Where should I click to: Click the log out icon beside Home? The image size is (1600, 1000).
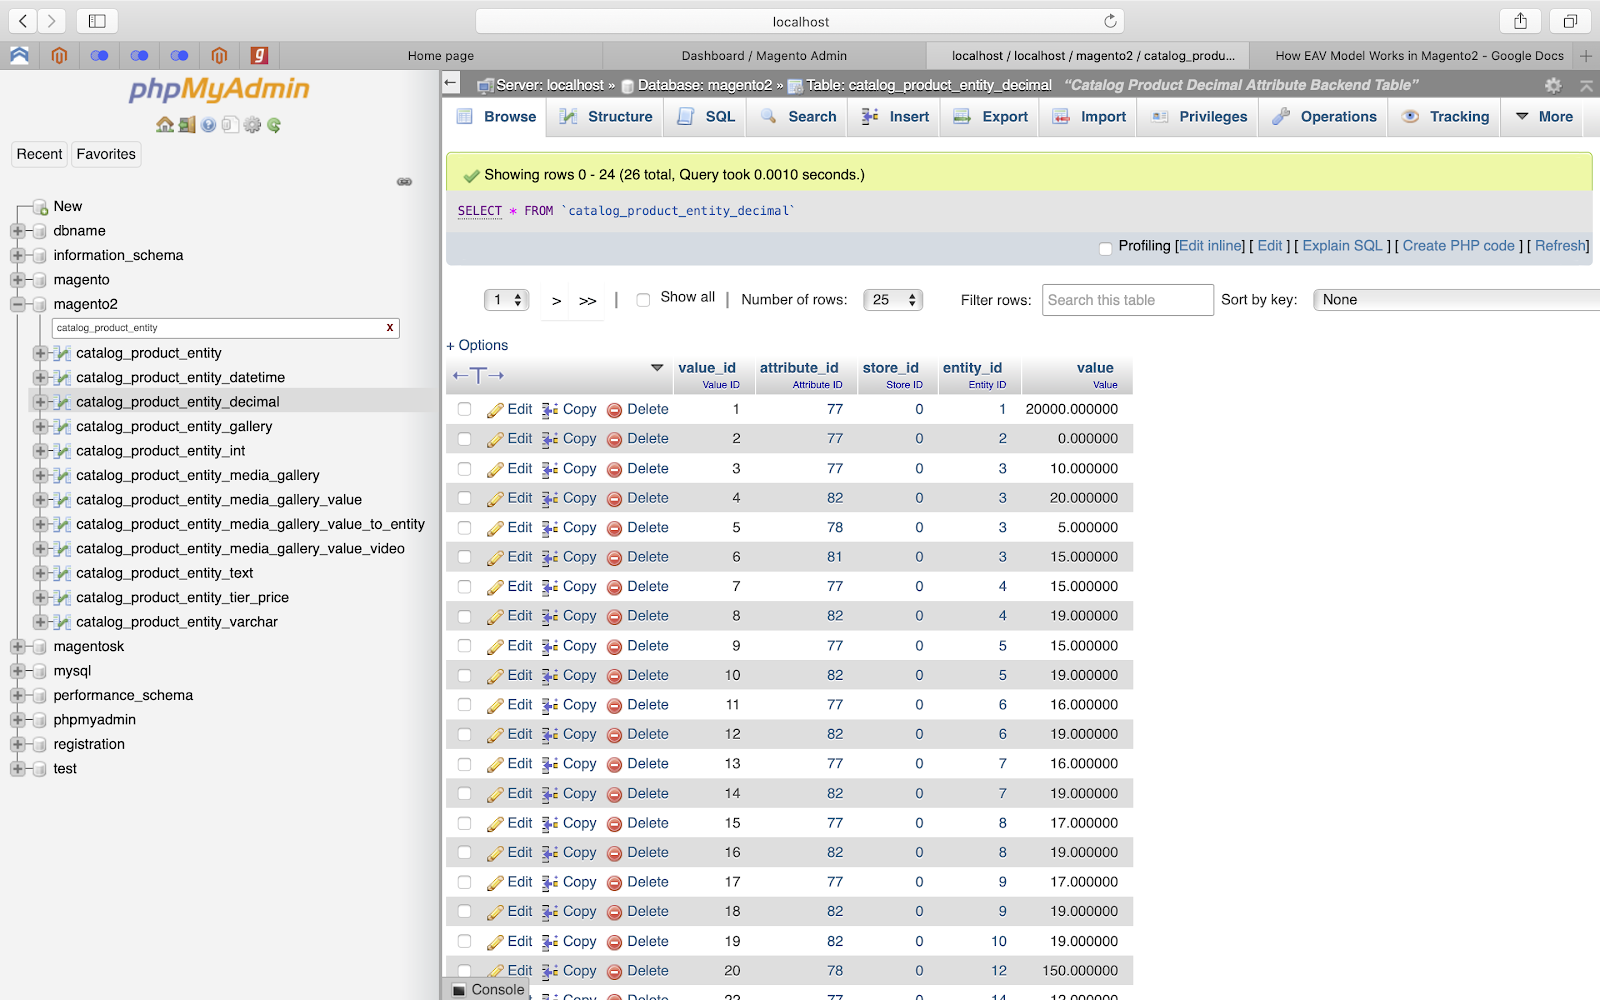point(187,125)
